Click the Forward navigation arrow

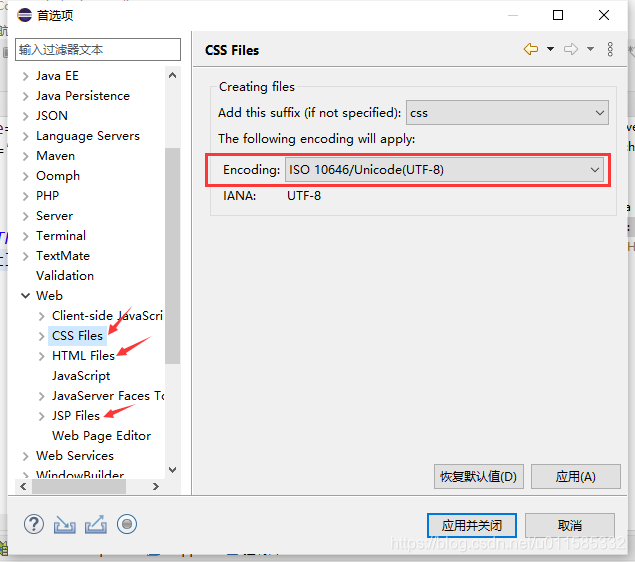coord(571,49)
